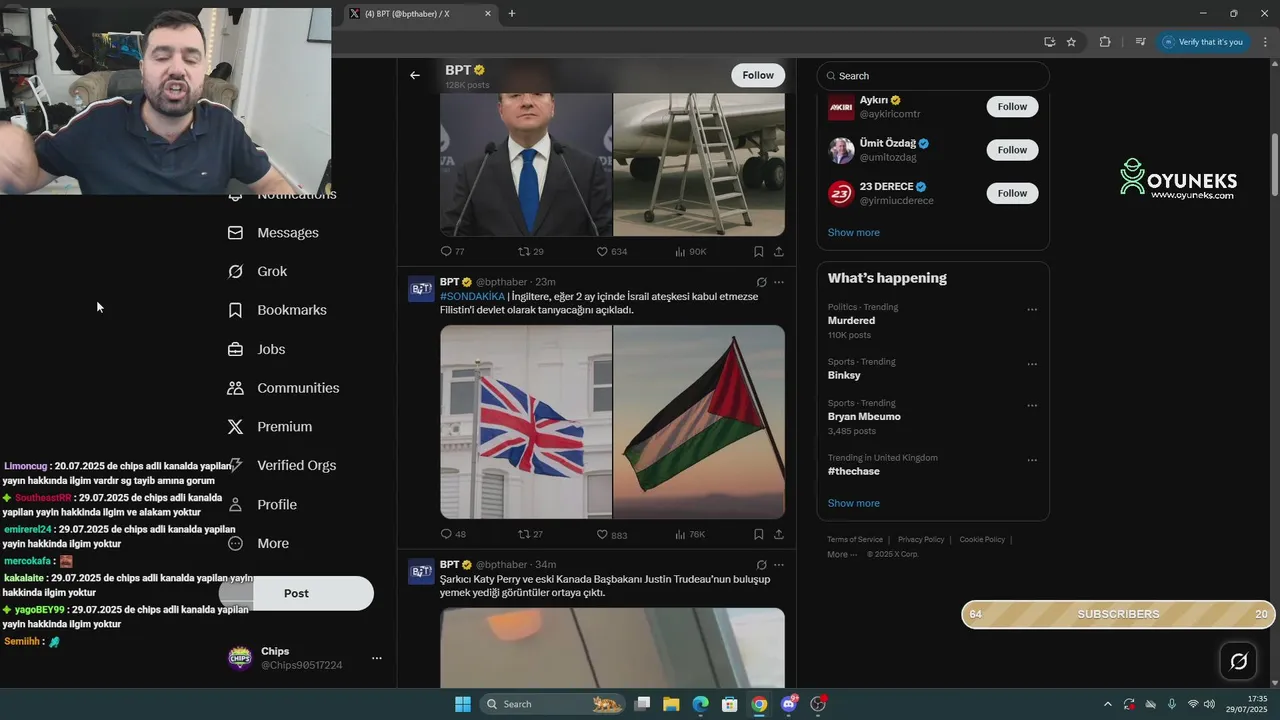The height and width of the screenshot is (720, 1280).
Task: Reply to the İngiltere Filistin tweet
Action: (x=453, y=535)
